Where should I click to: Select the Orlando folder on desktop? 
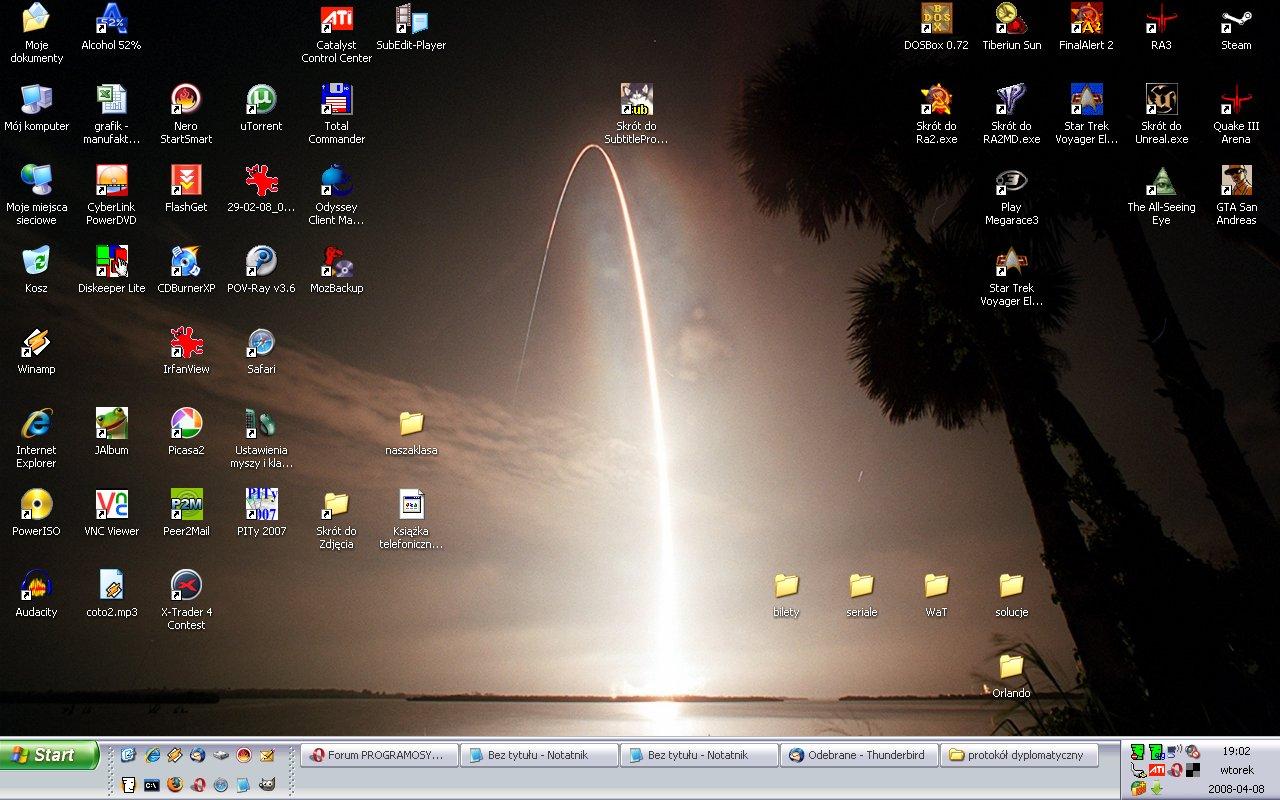pyautogui.click(x=1011, y=675)
